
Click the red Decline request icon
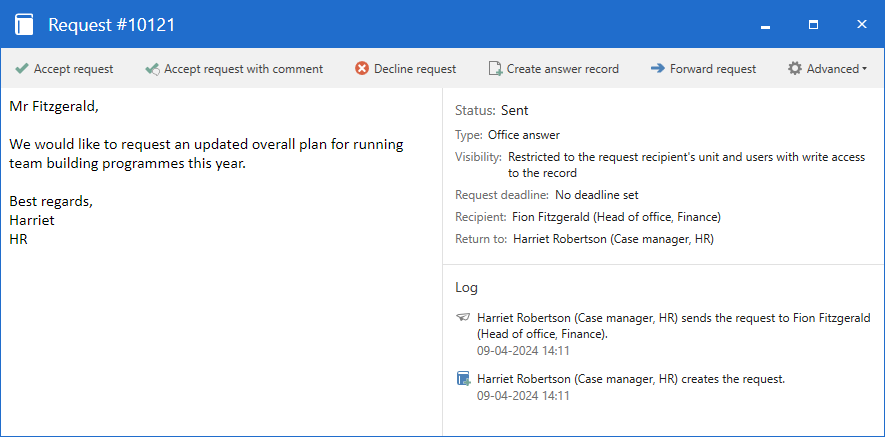click(x=362, y=69)
